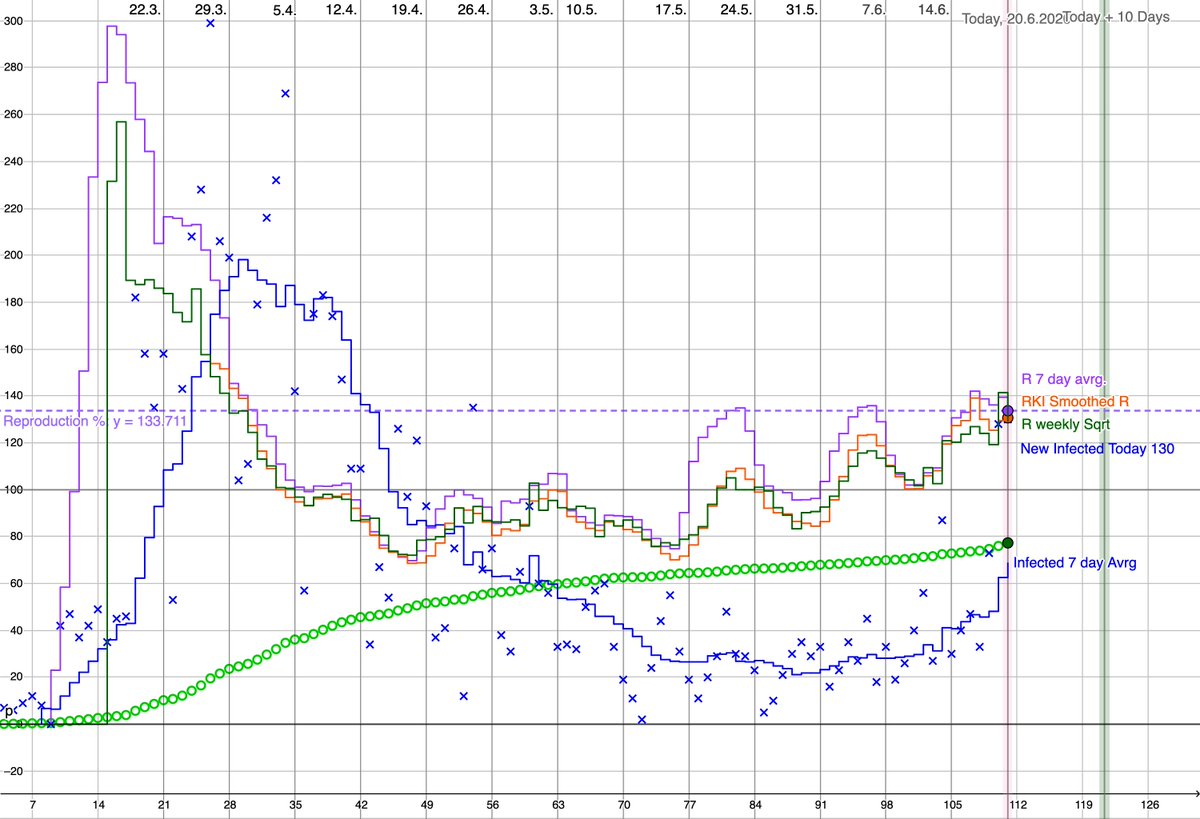The width and height of the screenshot is (1200, 819).
Task: Select the blue x data point near value 269
Action: (285, 93)
